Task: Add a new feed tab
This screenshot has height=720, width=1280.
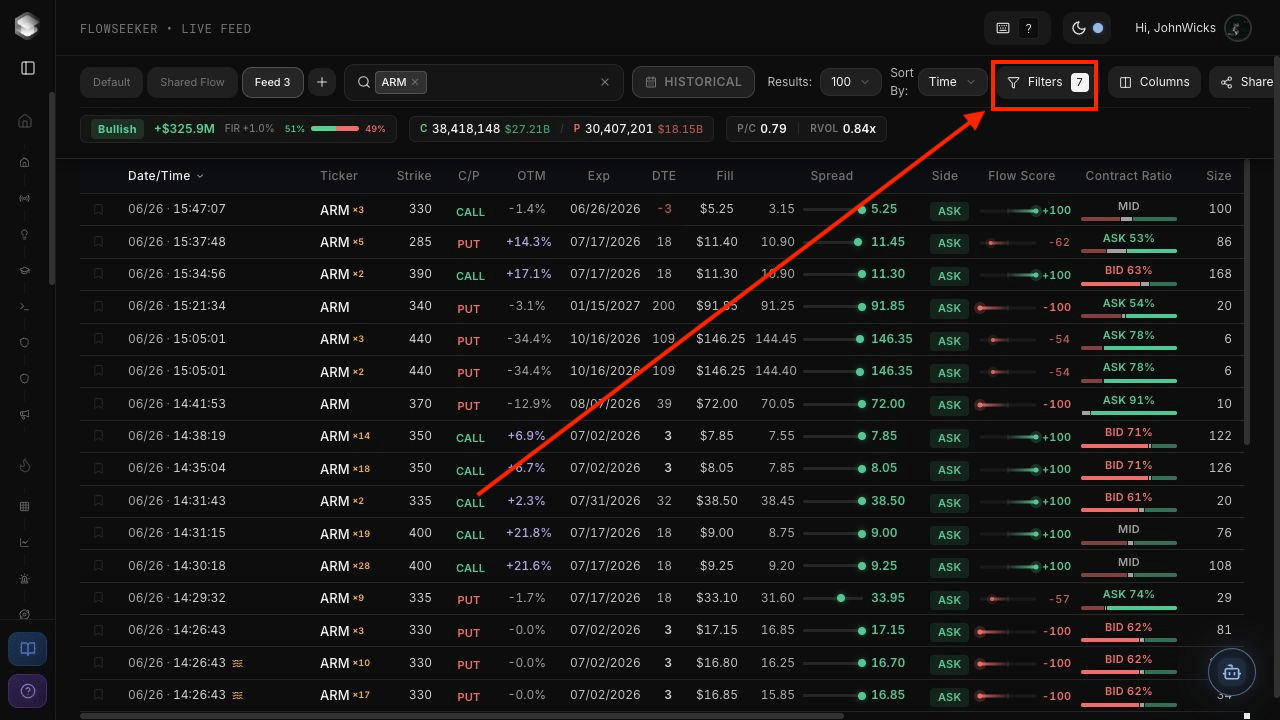Action: click(322, 82)
